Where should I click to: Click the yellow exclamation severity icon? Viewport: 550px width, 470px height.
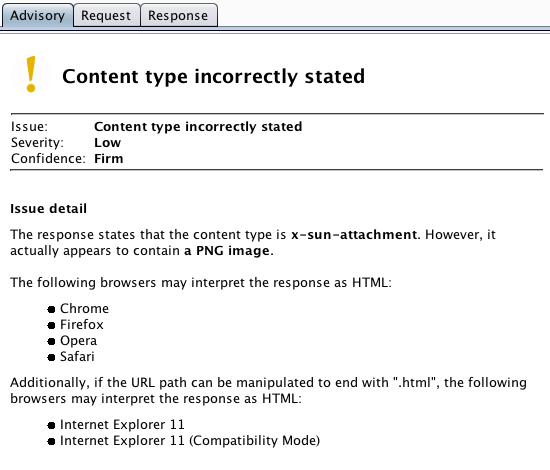[x=31, y=74]
